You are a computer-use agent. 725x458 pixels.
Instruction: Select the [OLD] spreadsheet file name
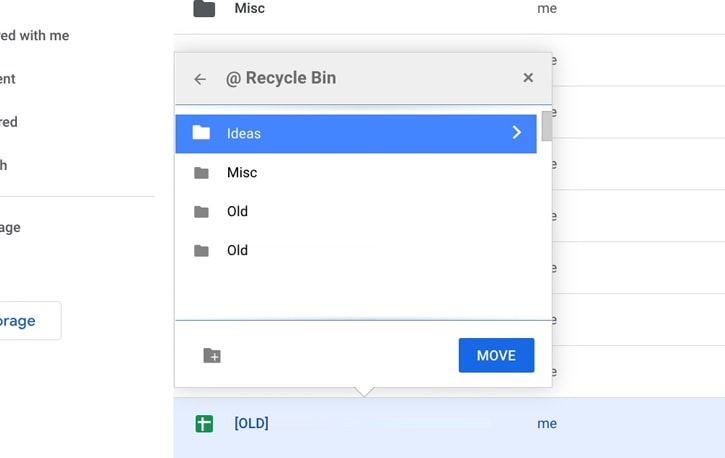click(252, 423)
